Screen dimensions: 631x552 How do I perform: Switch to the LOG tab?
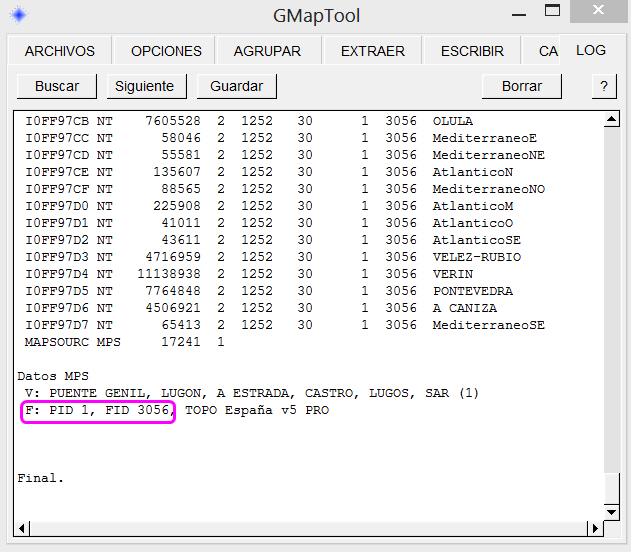591,50
